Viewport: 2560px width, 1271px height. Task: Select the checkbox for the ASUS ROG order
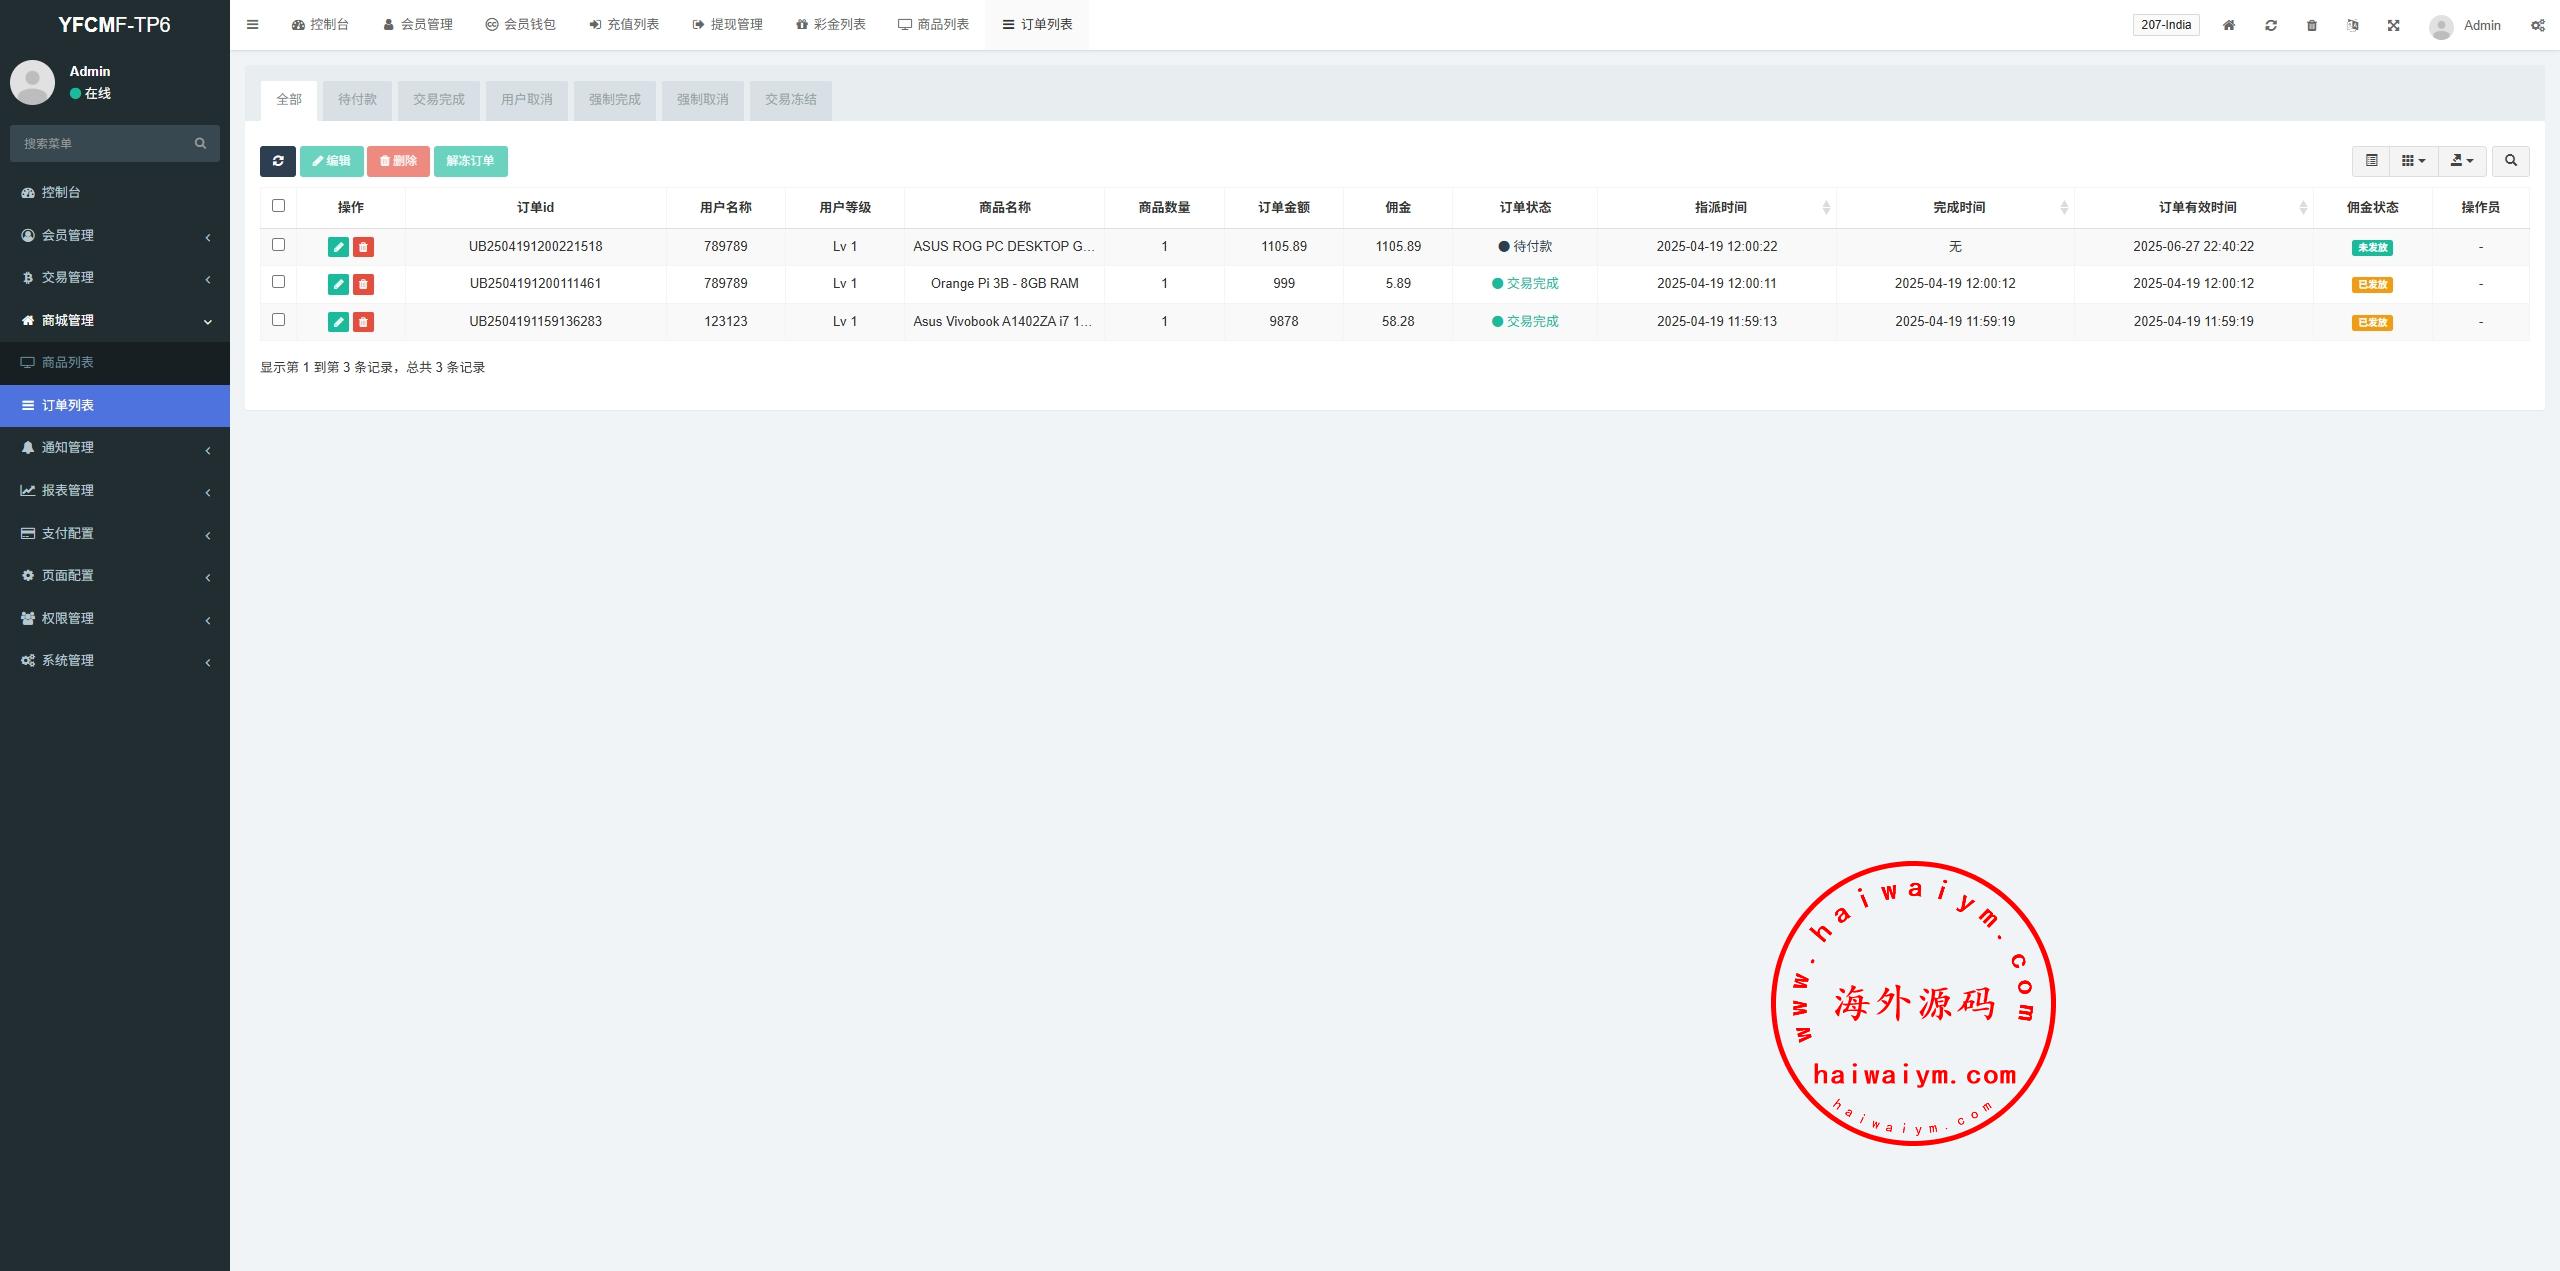pyautogui.click(x=278, y=245)
